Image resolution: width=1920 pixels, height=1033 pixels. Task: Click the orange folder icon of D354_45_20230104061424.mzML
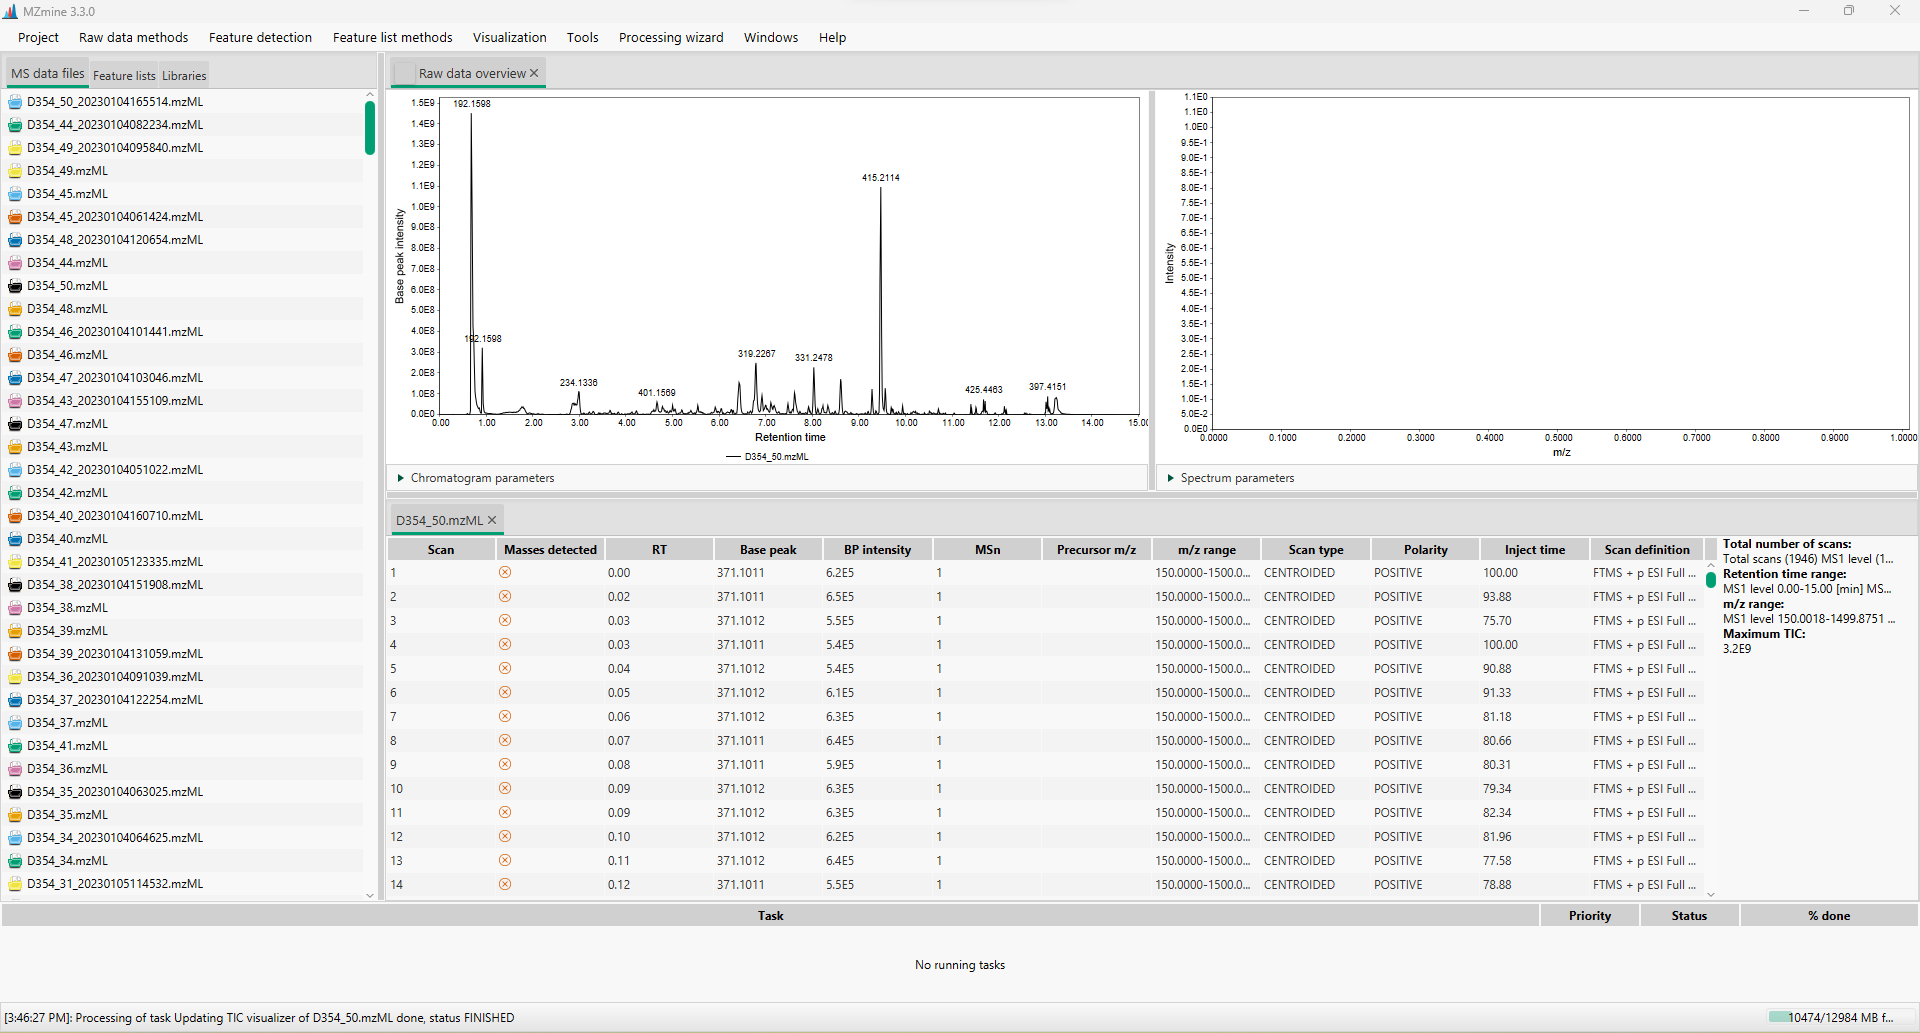pyautogui.click(x=14, y=216)
